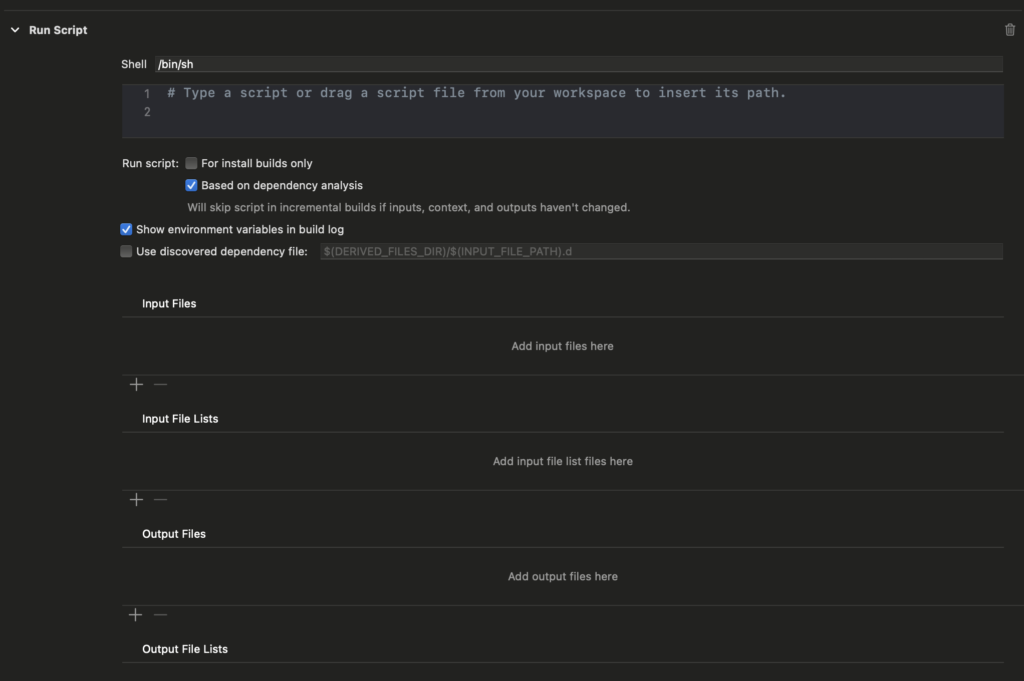This screenshot has height=681, width=1024.
Task: Add an input file with plus button
Action: point(136,385)
